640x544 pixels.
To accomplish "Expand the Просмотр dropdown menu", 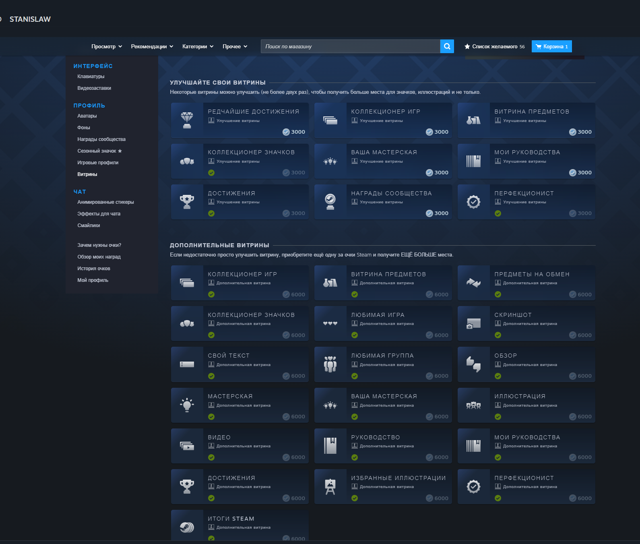I will (x=107, y=47).
